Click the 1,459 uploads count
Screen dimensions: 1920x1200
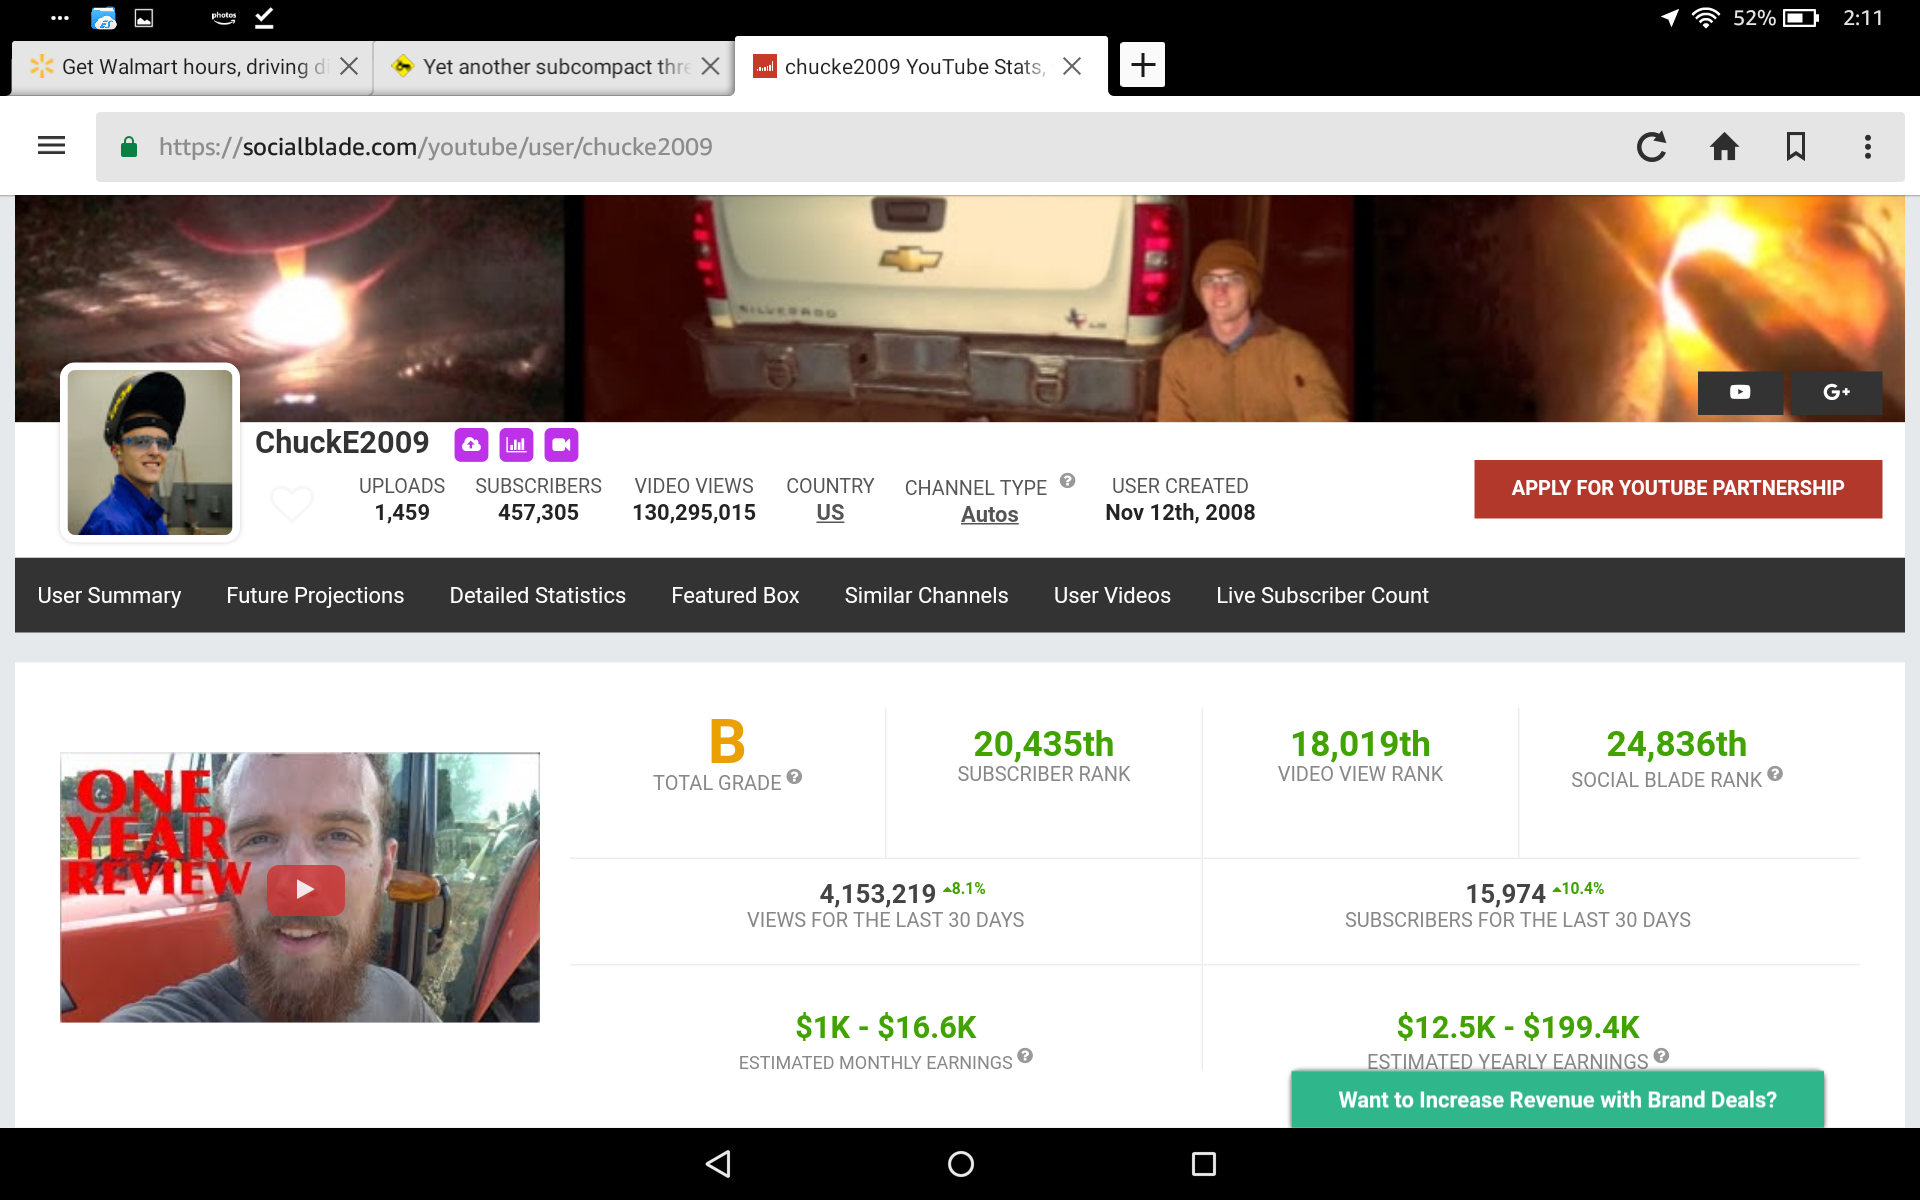pyautogui.click(x=402, y=513)
